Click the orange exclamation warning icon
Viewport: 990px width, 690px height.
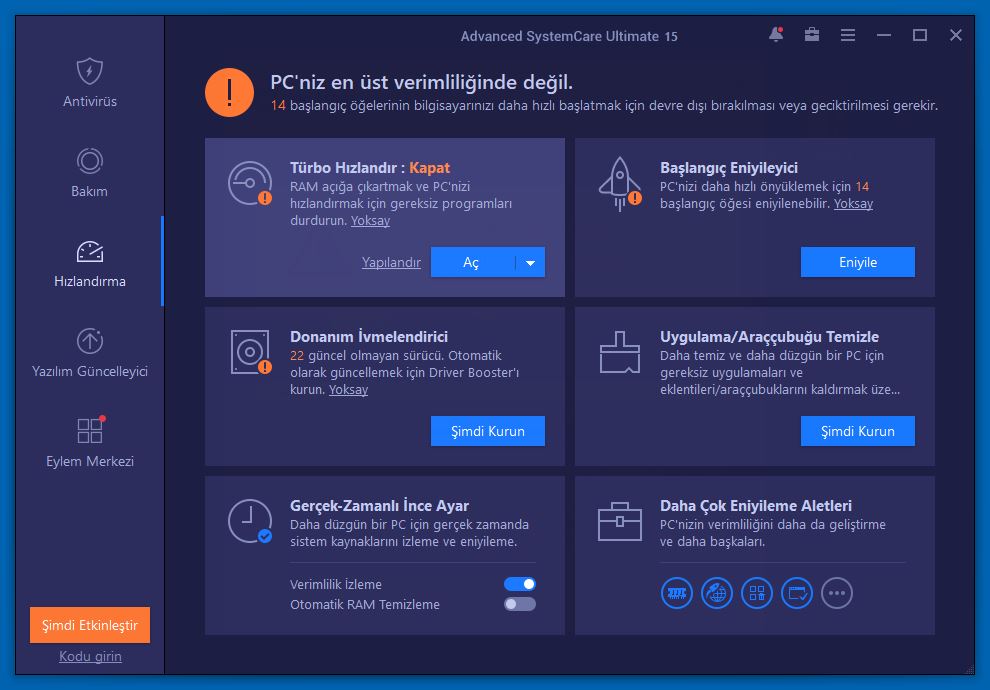229,93
